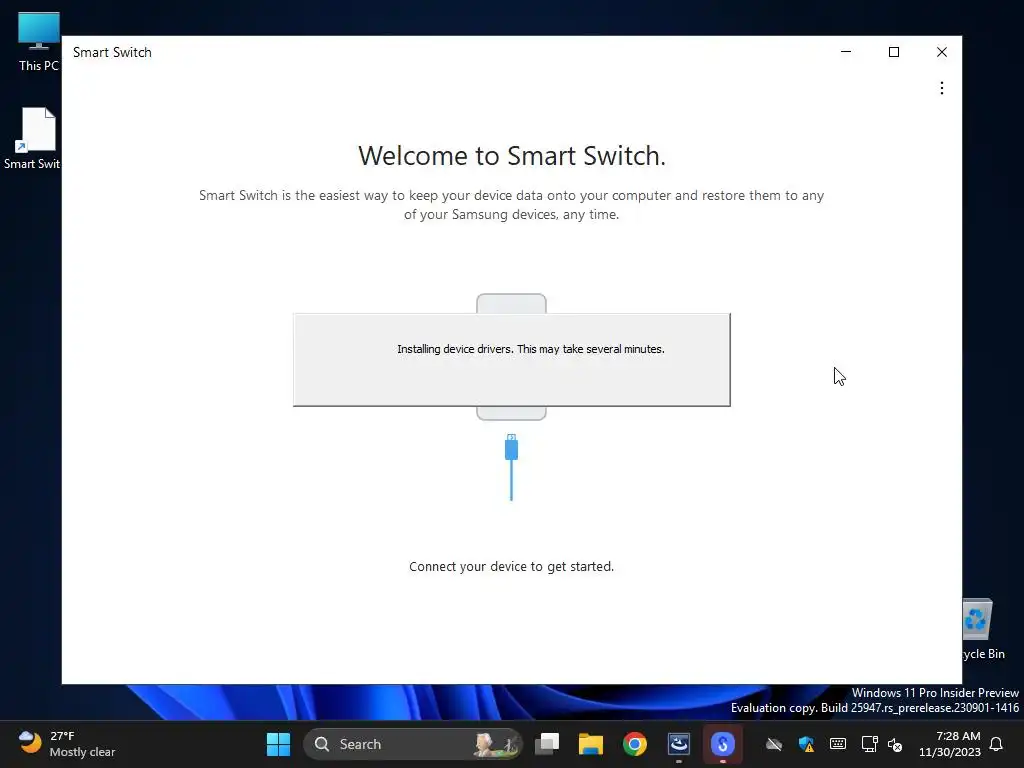Open Google Chrome from the taskbar
Screen dimensions: 1024x768
coord(634,744)
